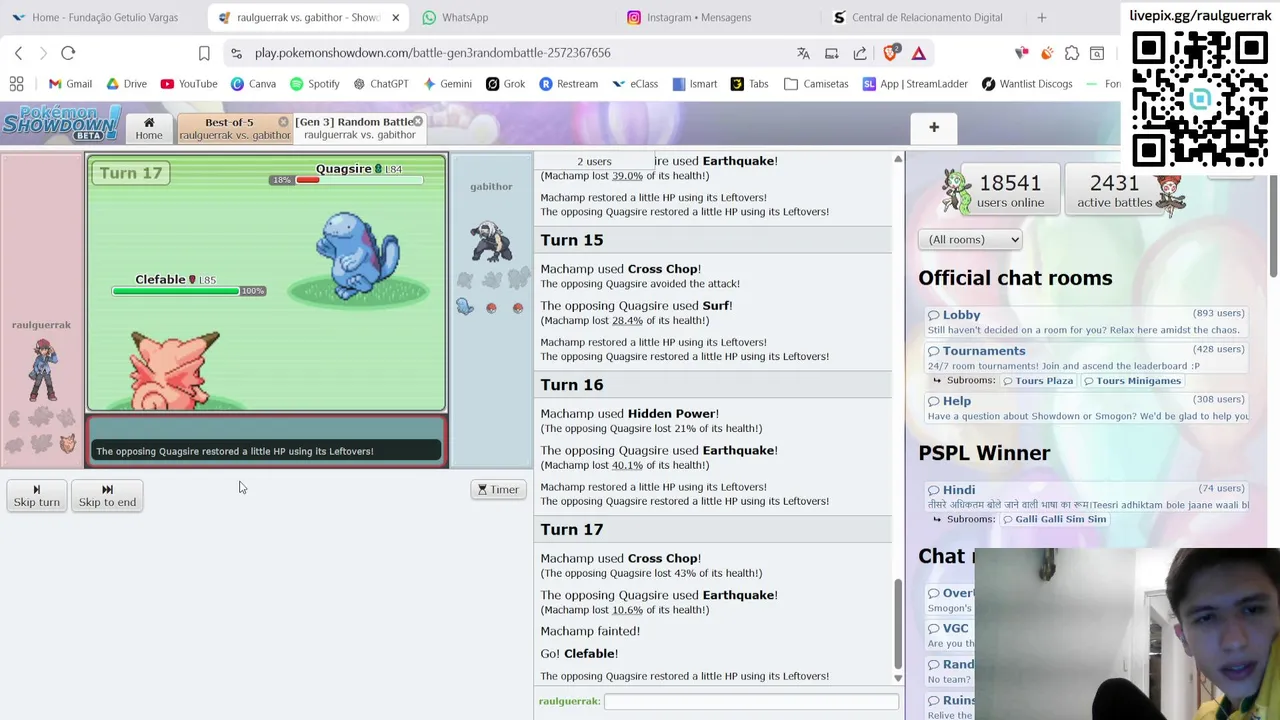The height and width of the screenshot is (720, 1280).
Task: Open the Grok bookmark
Action: (x=505, y=84)
